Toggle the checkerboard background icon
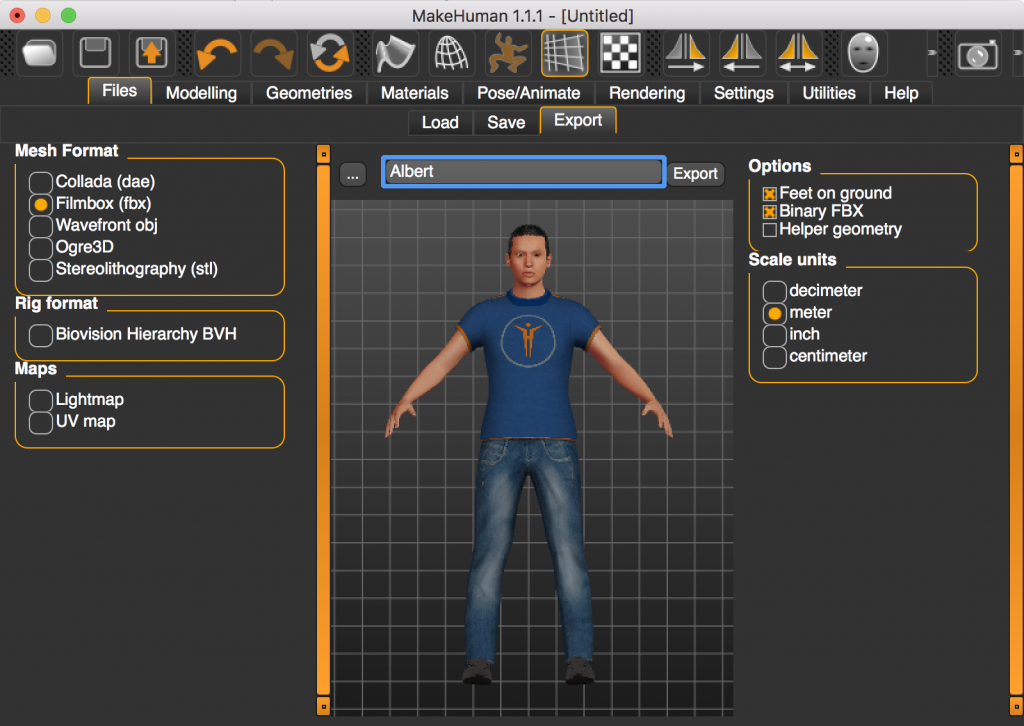Image resolution: width=1024 pixels, height=726 pixels. tap(620, 53)
